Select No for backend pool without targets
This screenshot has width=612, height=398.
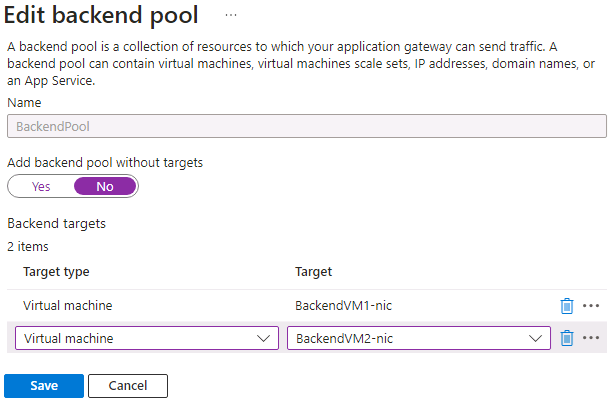105,187
